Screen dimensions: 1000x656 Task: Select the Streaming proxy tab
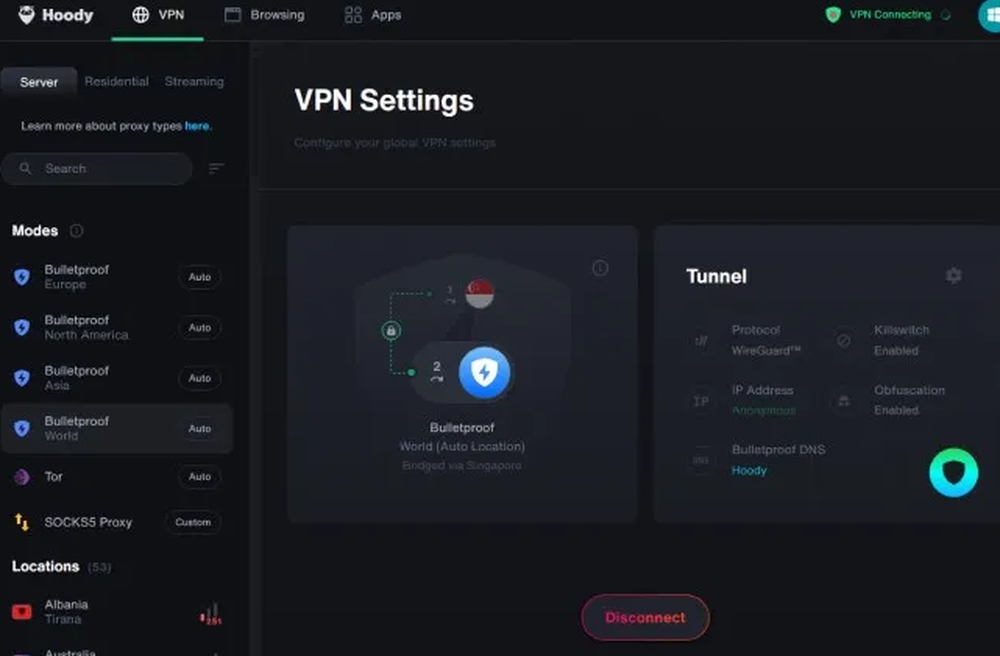(195, 82)
